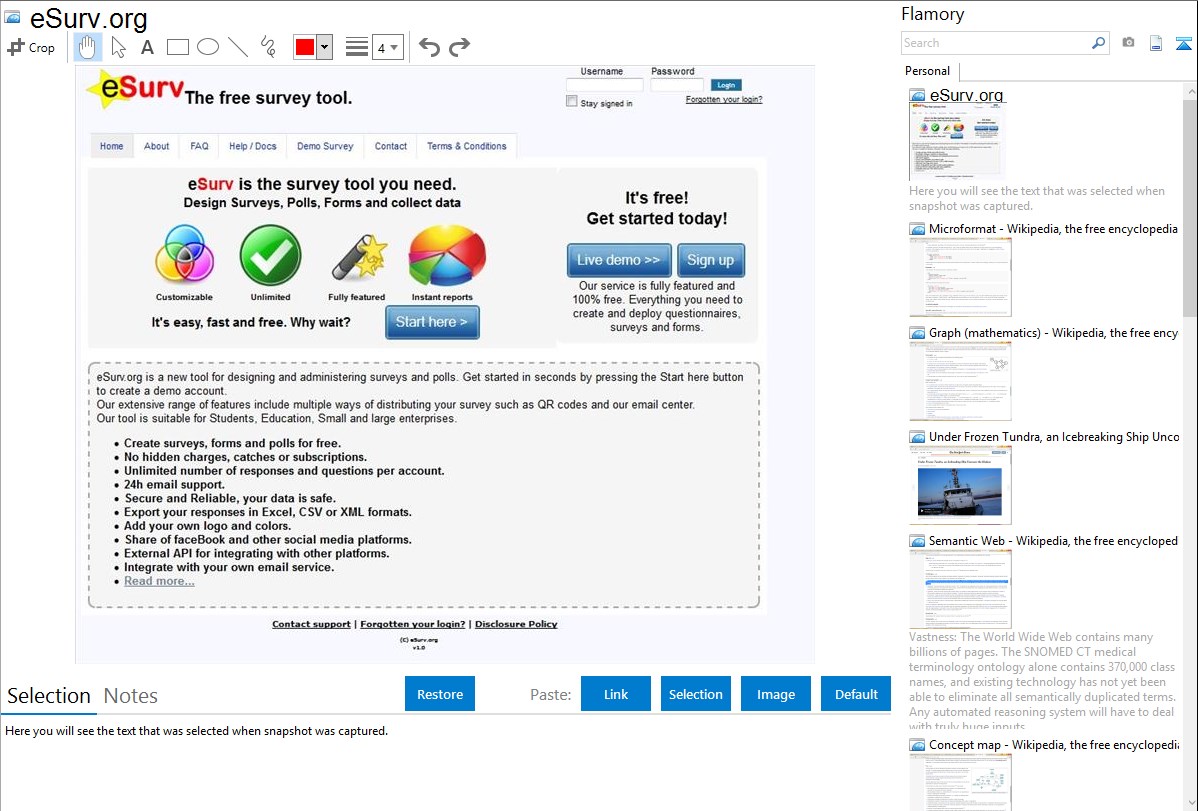Click the Login button on eSurv page
Viewport: 1198px width, 811px height.
click(x=726, y=85)
